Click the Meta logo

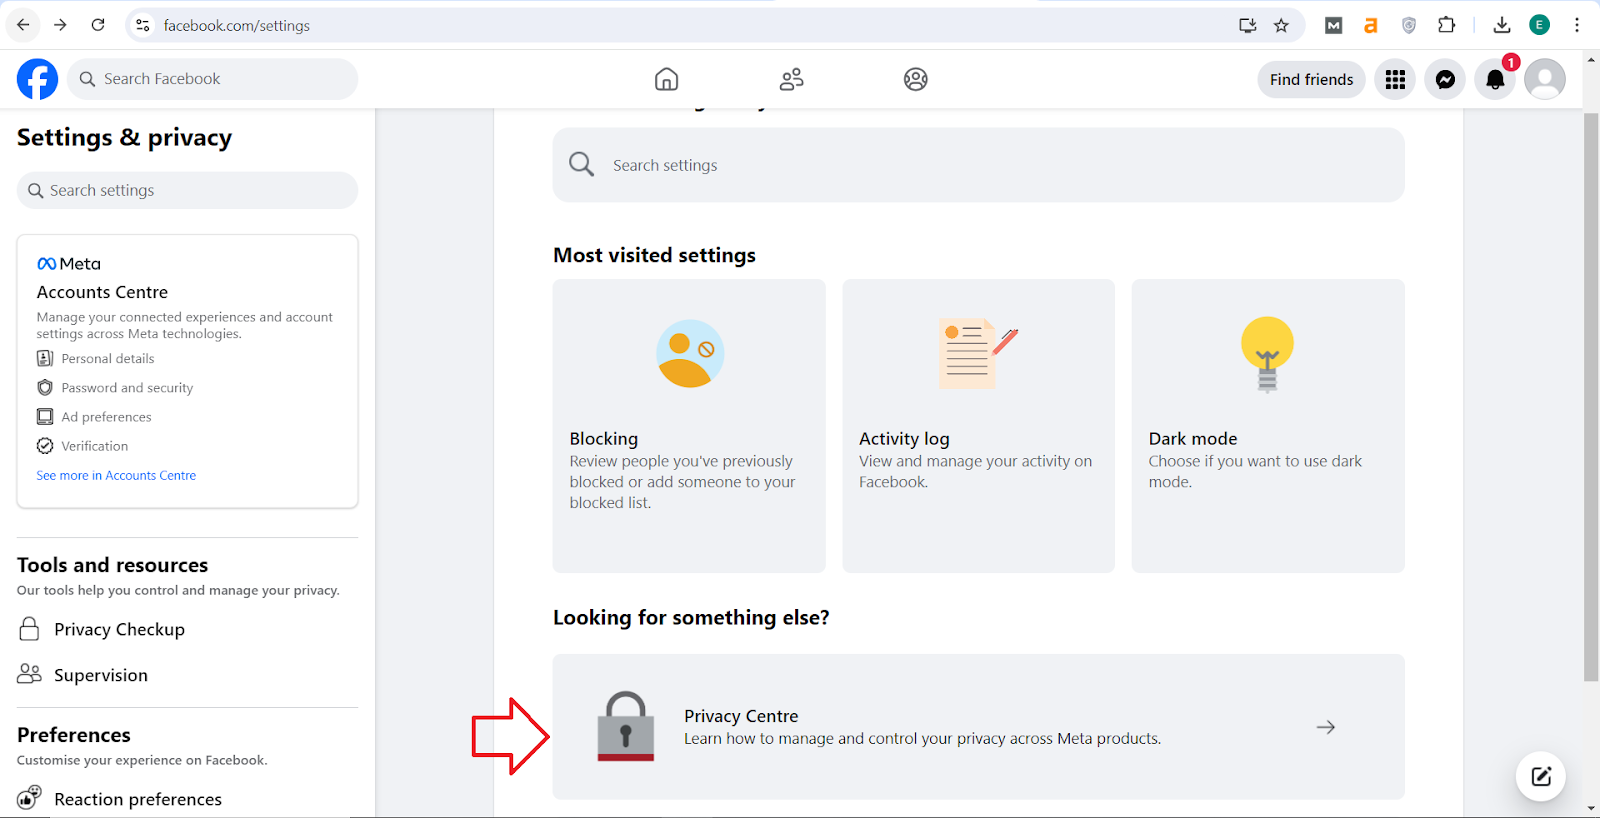[69, 264]
